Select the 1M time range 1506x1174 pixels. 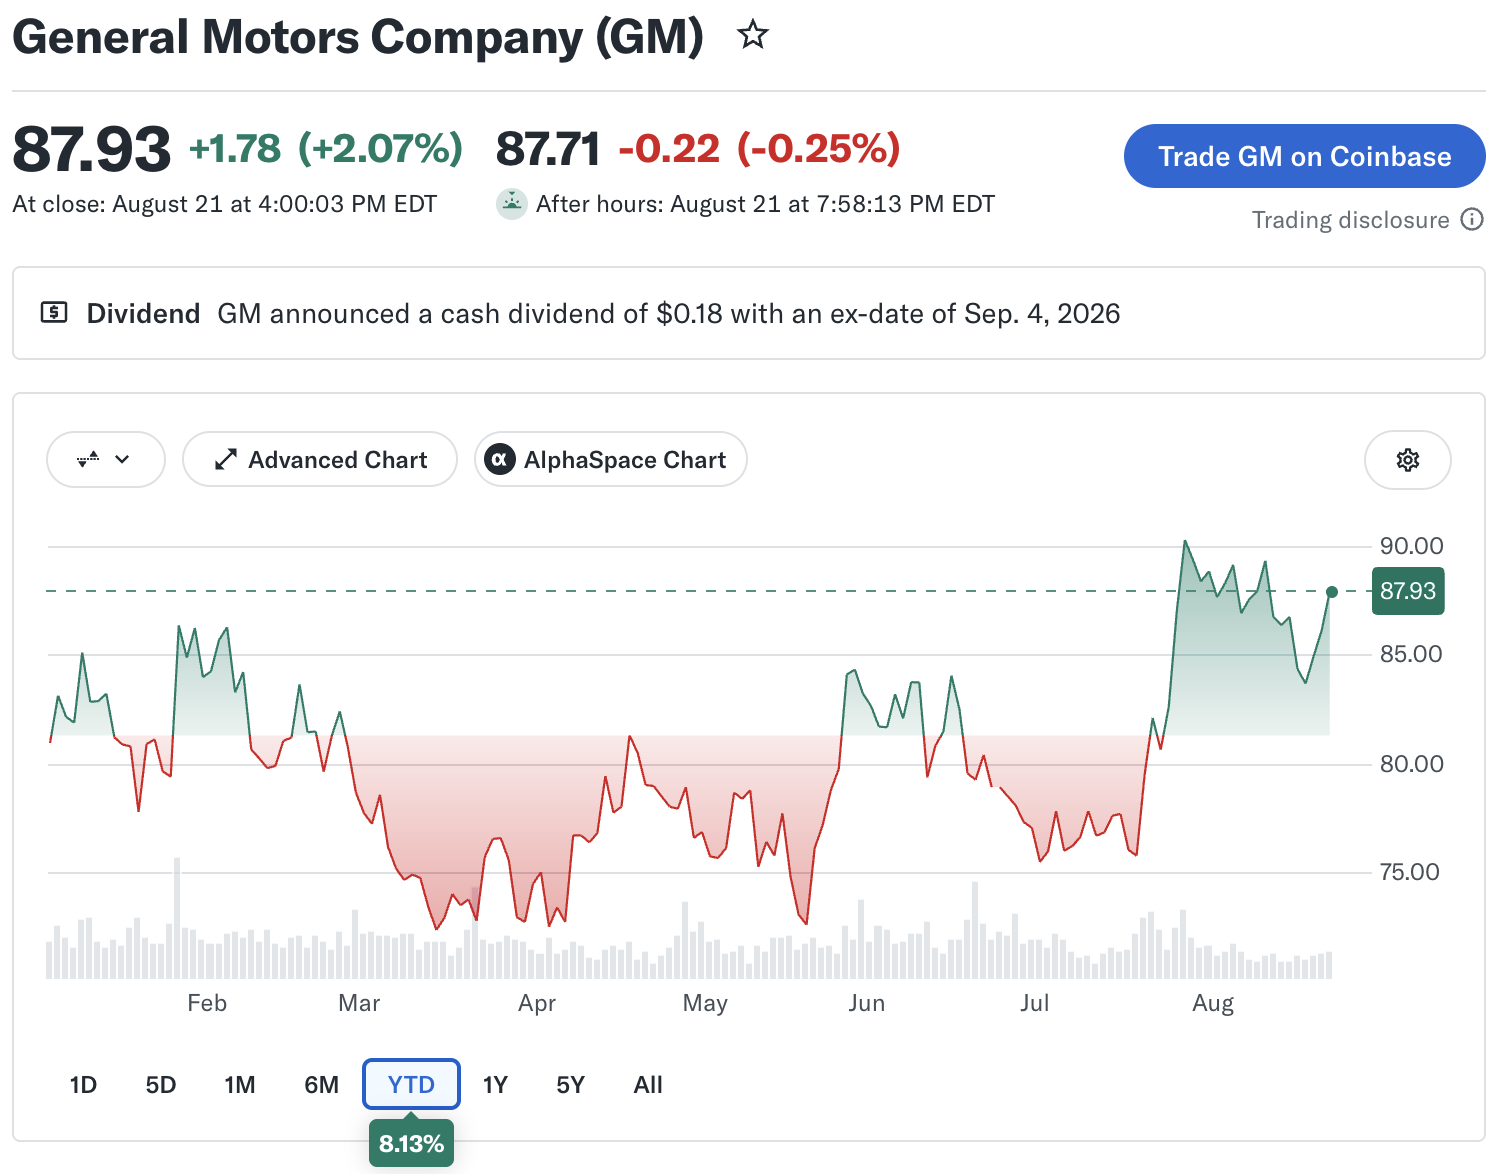point(240,1085)
